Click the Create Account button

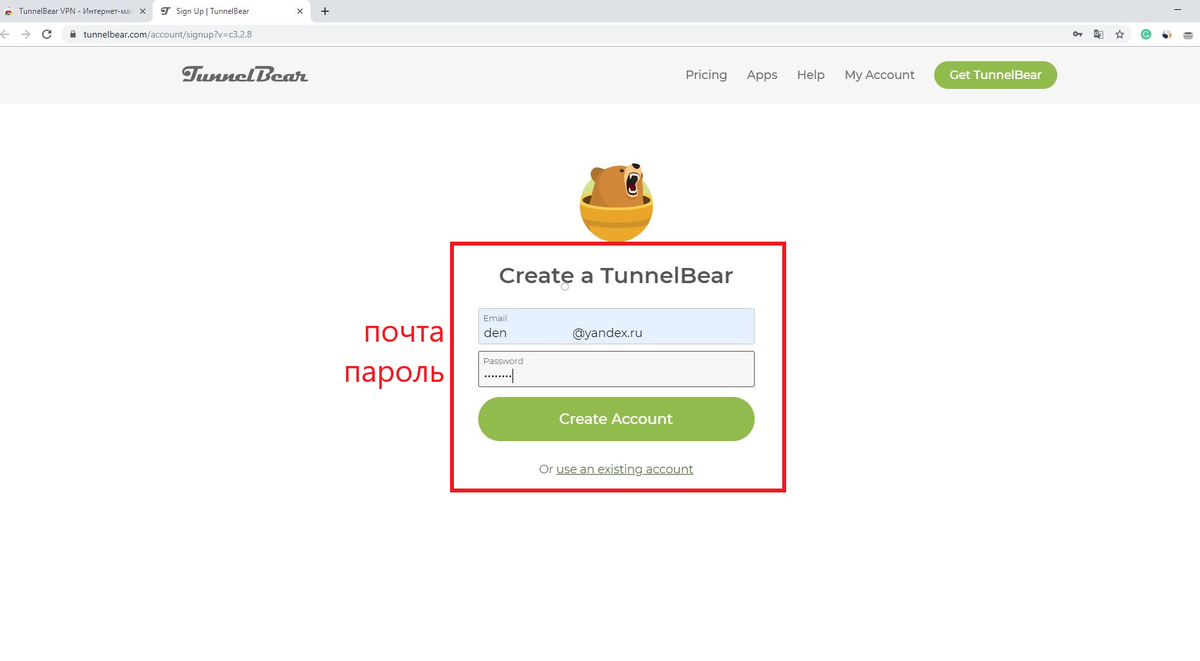(x=616, y=419)
